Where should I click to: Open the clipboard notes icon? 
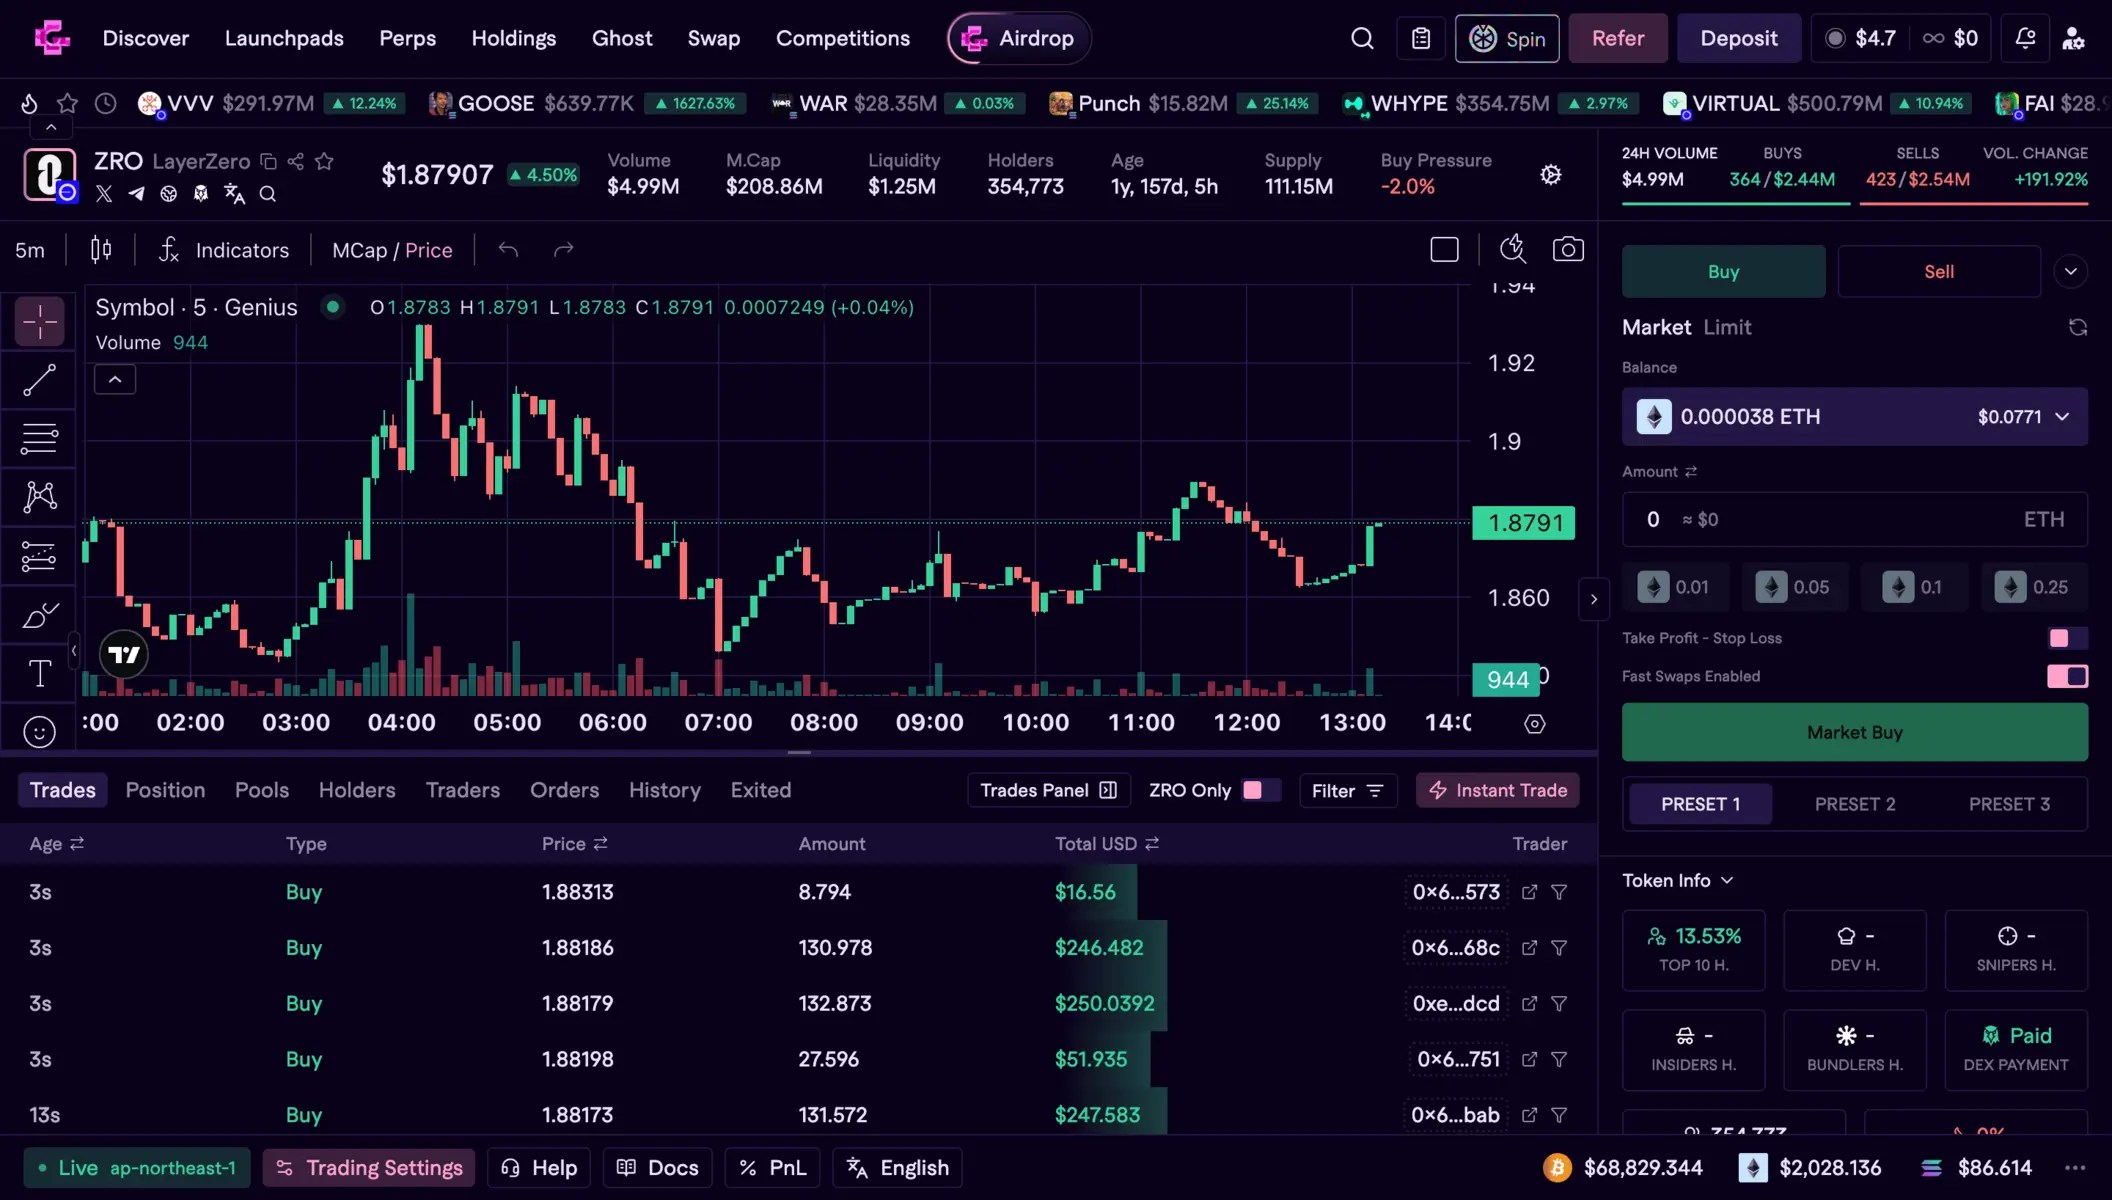[x=1421, y=39]
